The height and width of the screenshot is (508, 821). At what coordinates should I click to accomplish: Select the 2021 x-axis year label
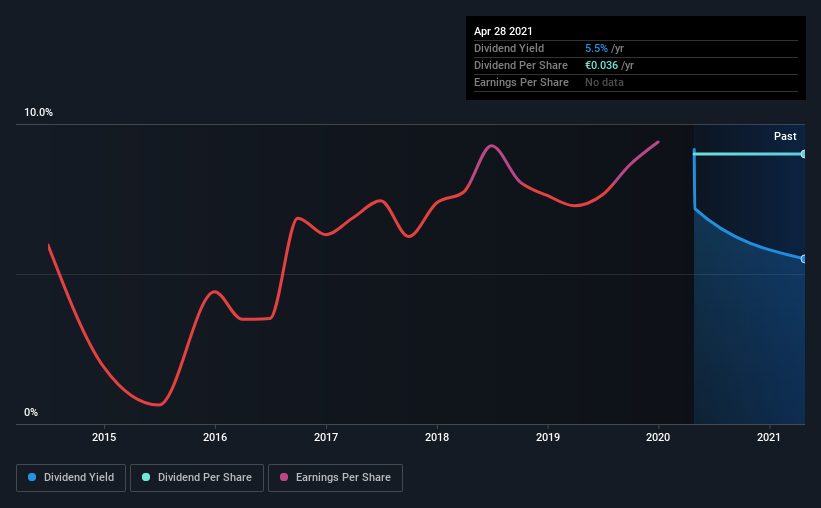(769, 437)
